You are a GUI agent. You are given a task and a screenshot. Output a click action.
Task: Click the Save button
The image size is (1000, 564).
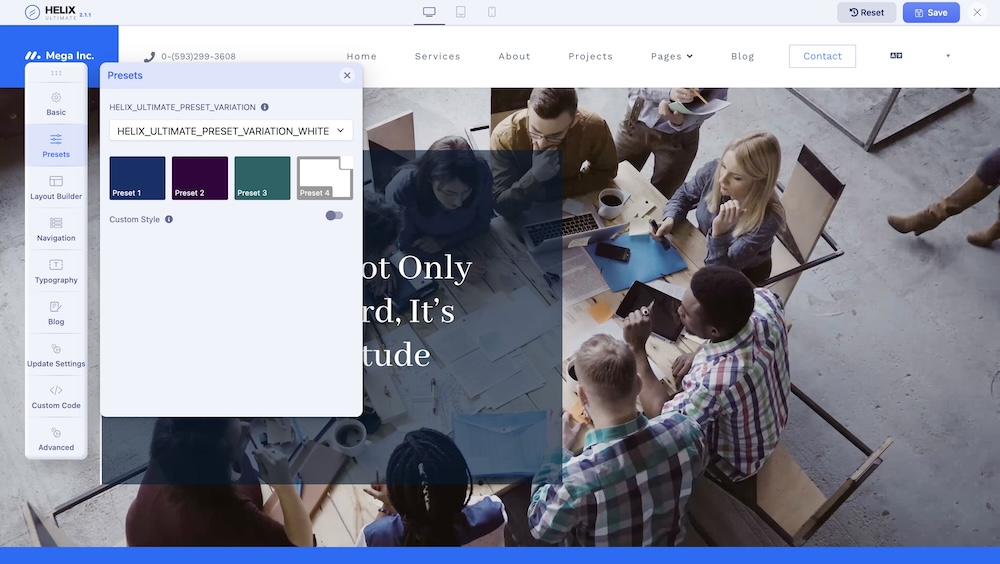tap(930, 13)
